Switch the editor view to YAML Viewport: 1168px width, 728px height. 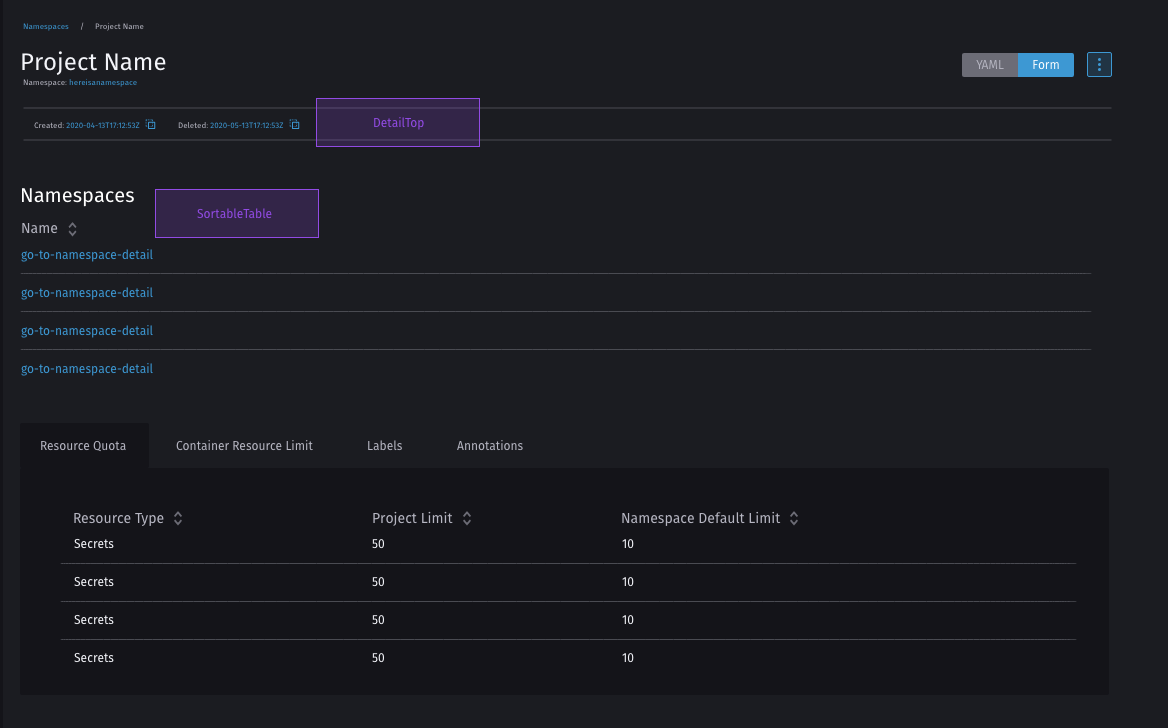[x=989, y=64]
